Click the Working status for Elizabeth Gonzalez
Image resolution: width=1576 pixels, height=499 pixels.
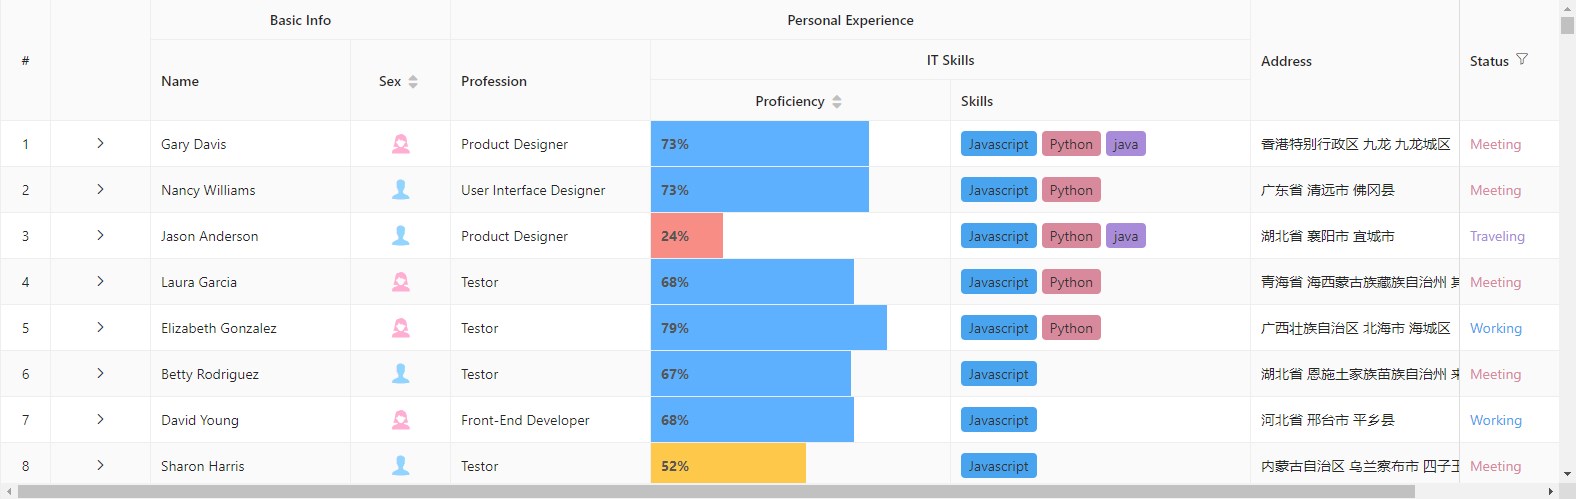1496,328
